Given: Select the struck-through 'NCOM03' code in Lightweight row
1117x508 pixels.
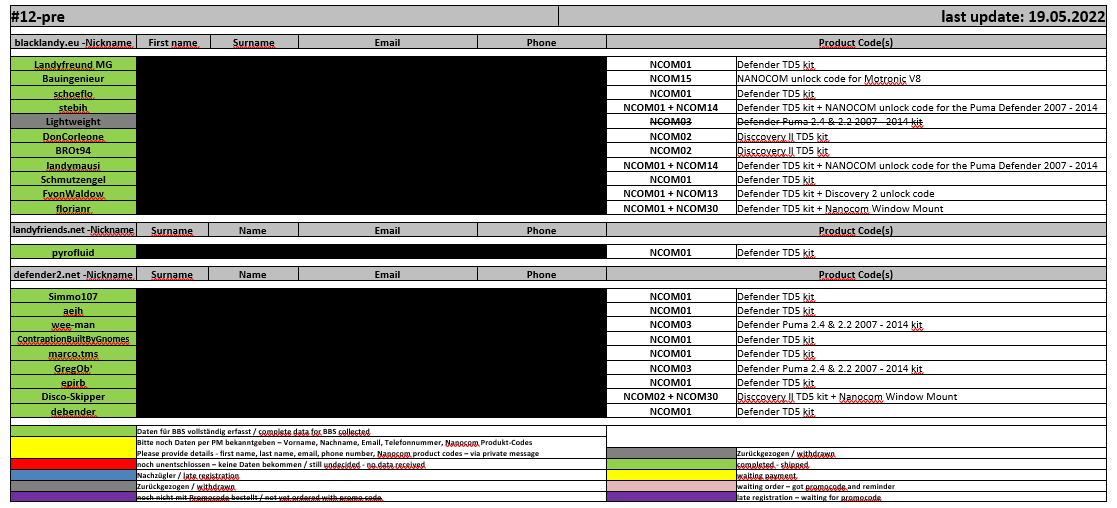Looking at the screenshot, I should [x=670, y=122].
